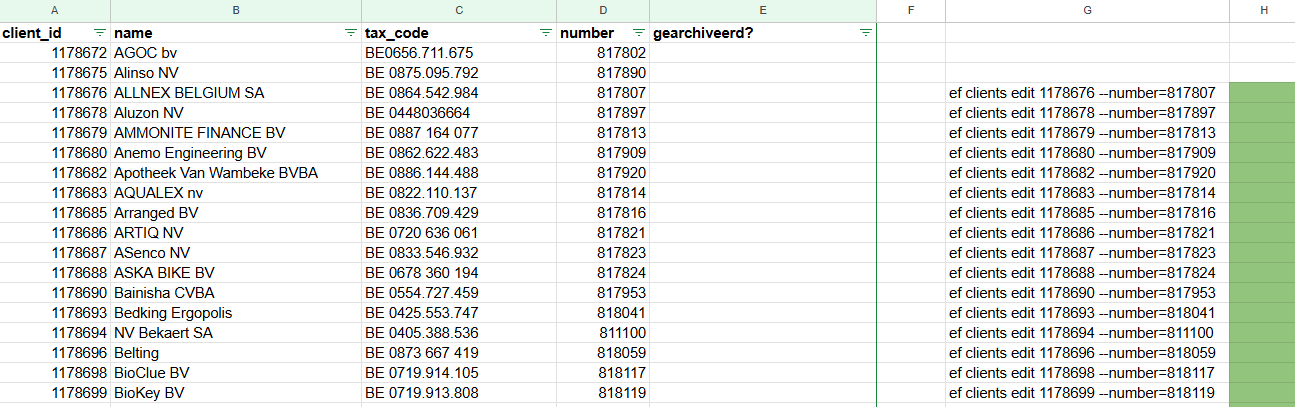
Task: Click tax code BE 0448036664
Action: point(459,113)
